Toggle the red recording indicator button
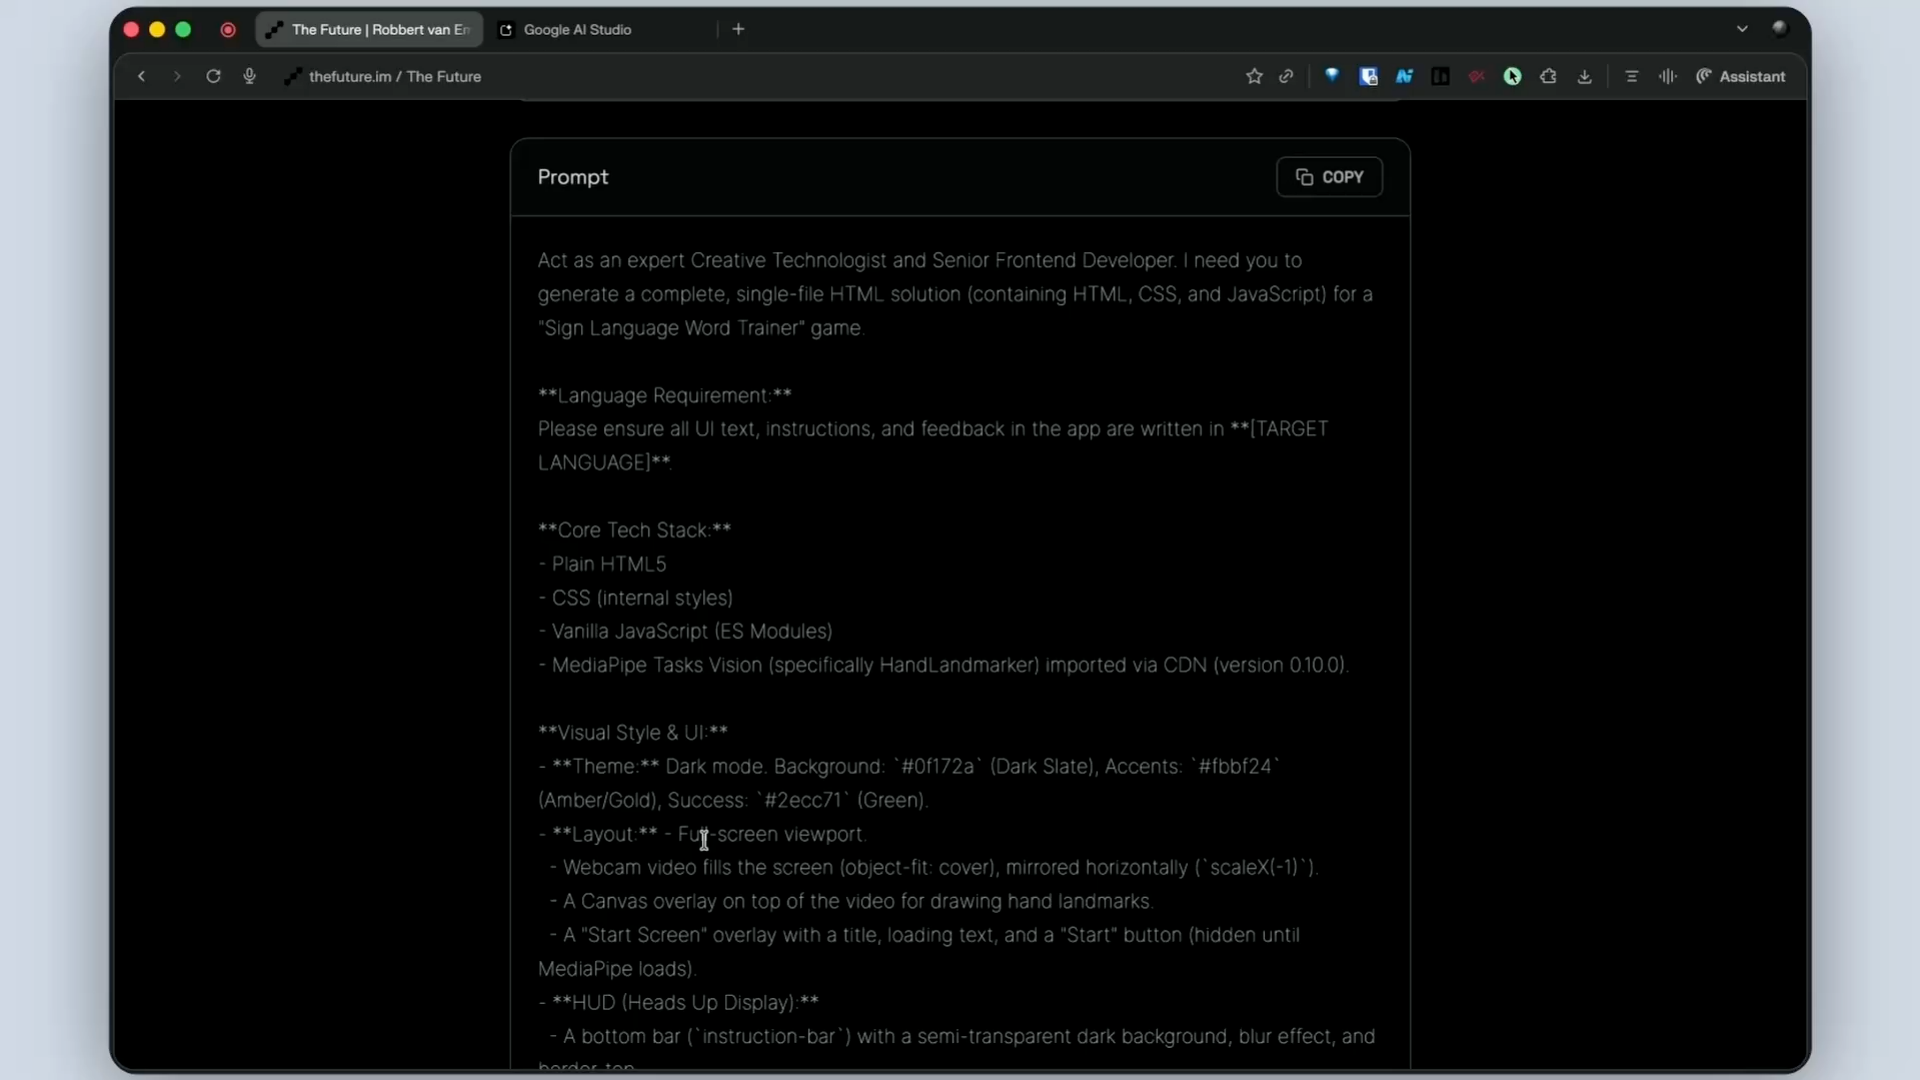Image resolution: width=1920 pixels, height=1080 pixels. coord(228,30)
